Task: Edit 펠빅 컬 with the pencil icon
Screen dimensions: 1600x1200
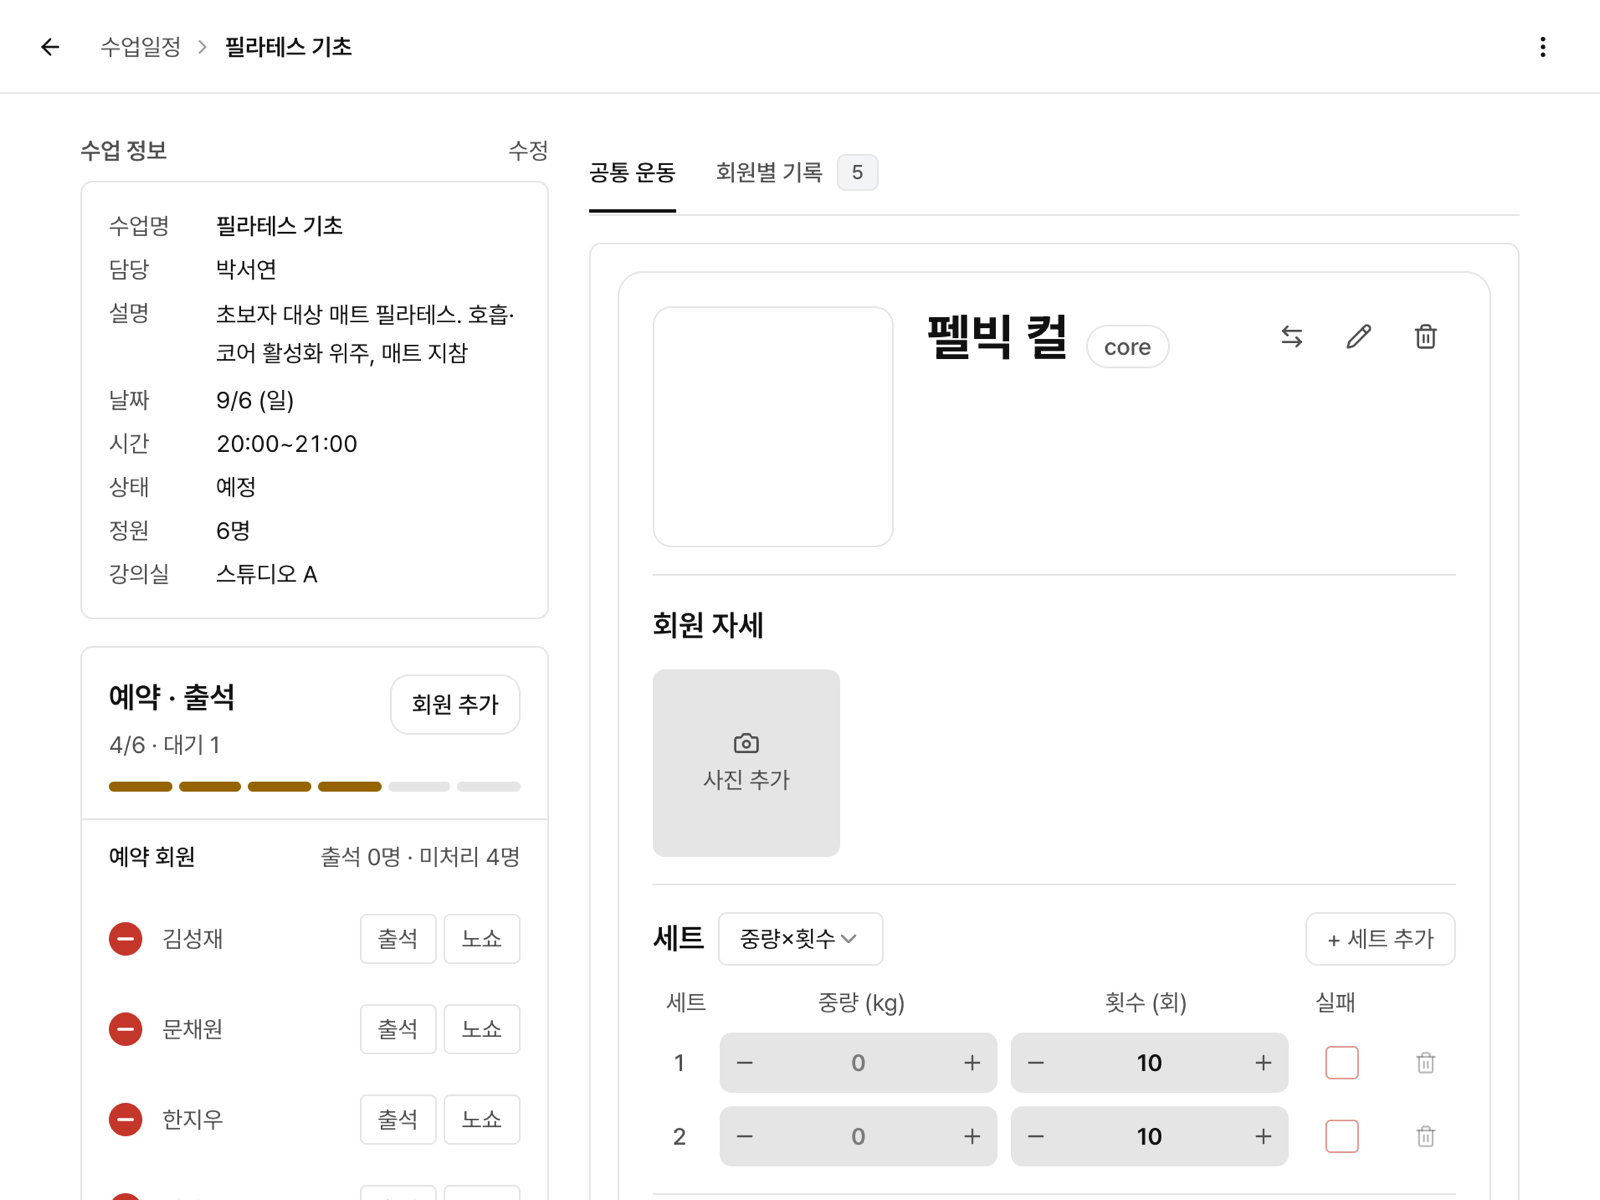Action: point(1358,337)
